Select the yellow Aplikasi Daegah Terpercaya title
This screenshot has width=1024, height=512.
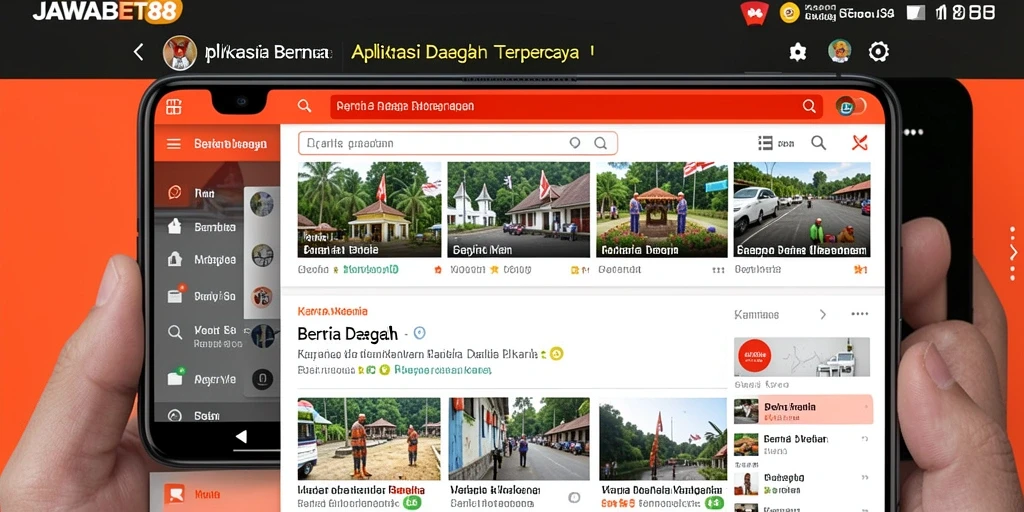tap(465, 52)
